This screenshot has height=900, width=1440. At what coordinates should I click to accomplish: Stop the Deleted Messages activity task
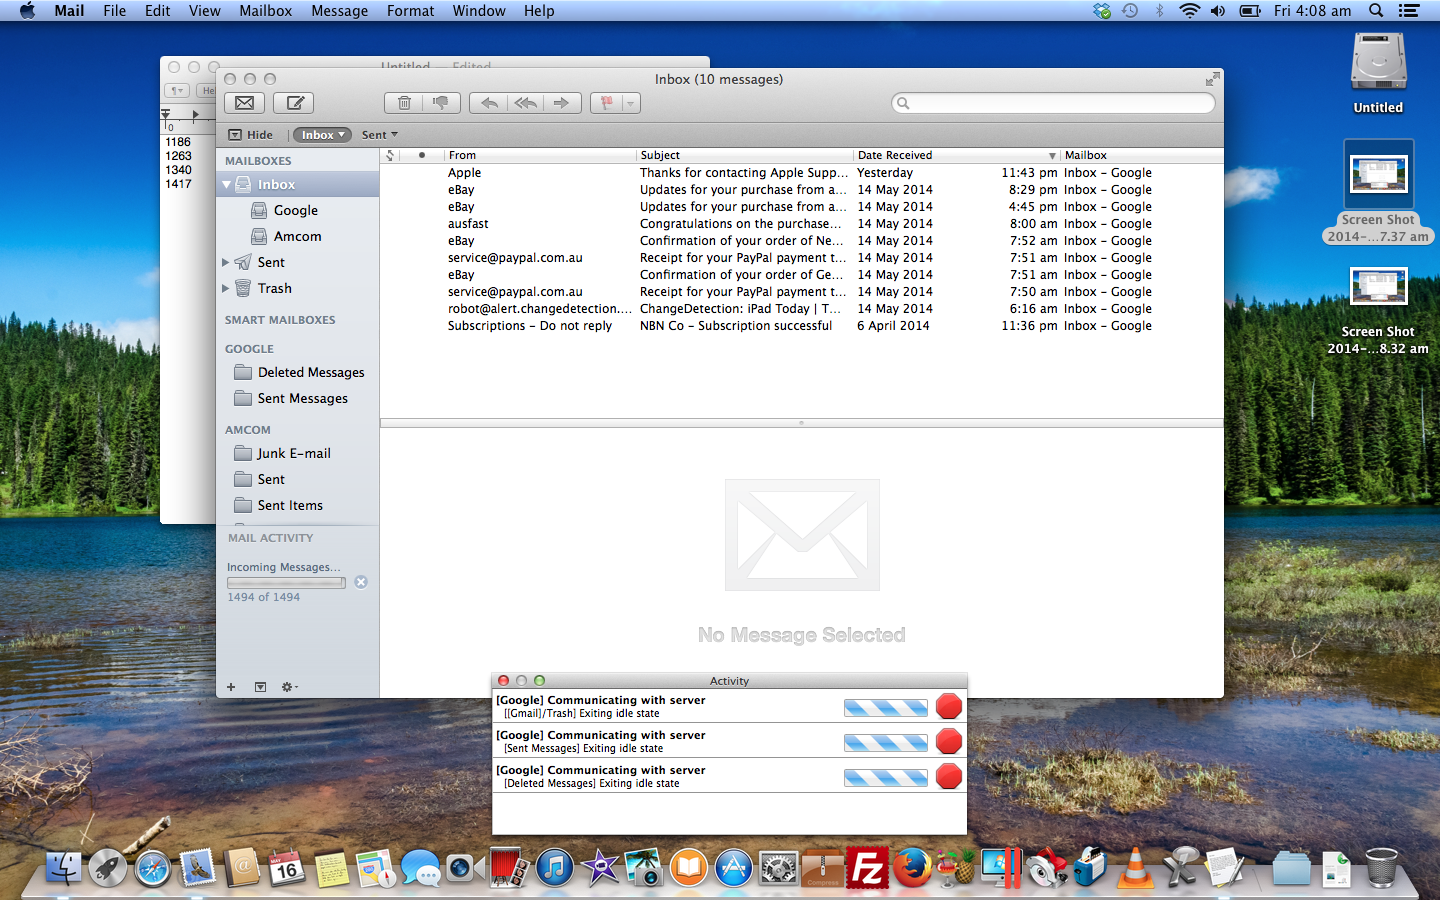pyautogui.click(x=949, y=776)
